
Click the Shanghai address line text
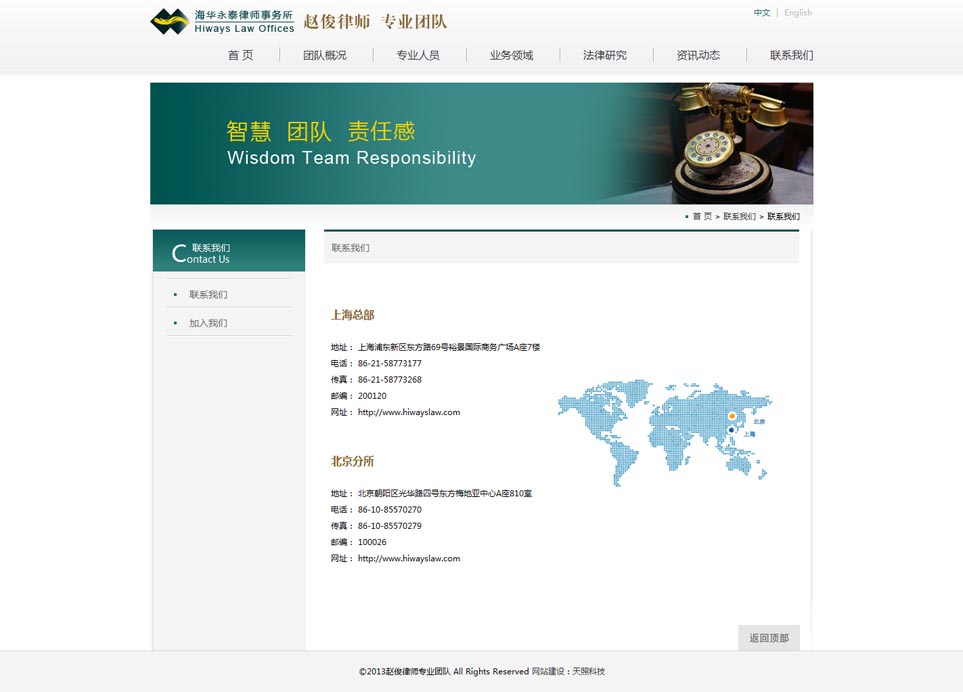449,348
